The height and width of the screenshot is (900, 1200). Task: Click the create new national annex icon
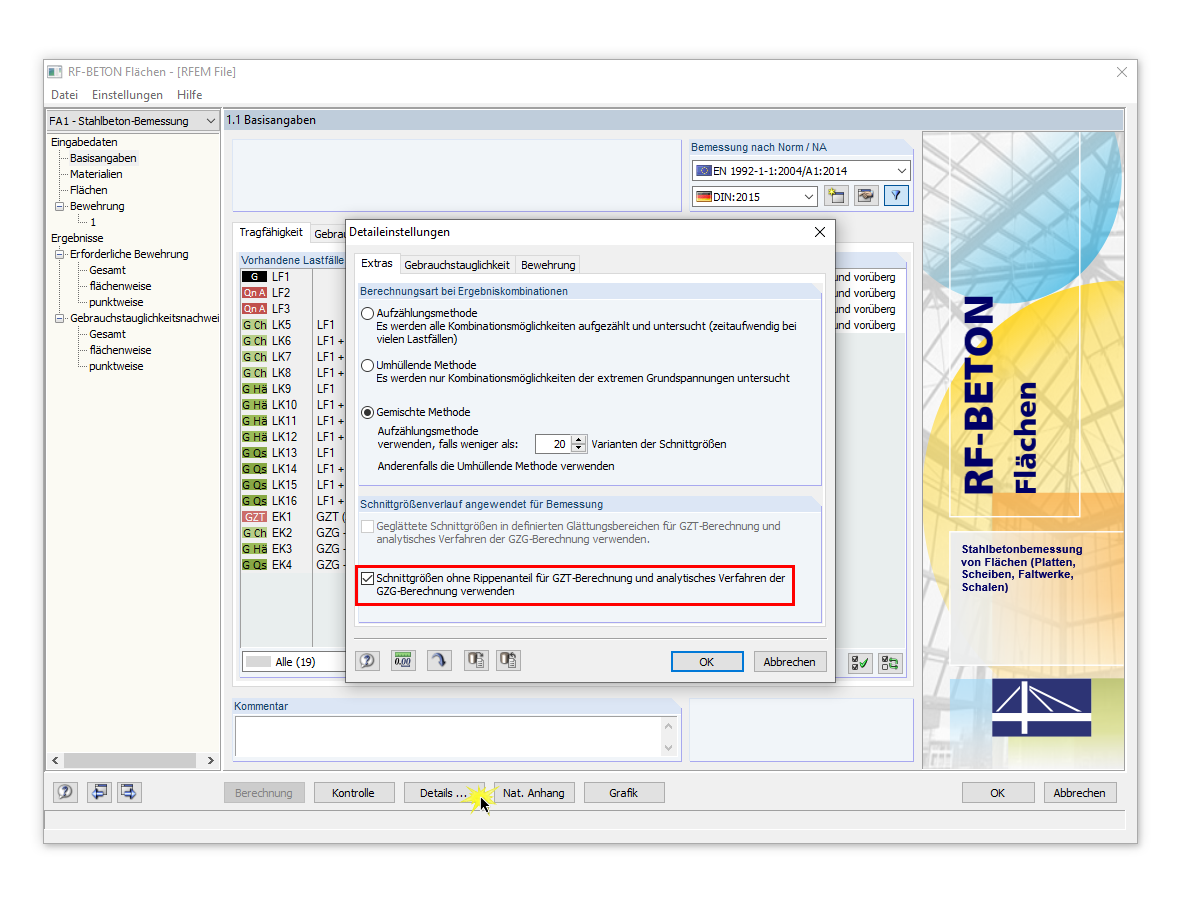[835, 197]
